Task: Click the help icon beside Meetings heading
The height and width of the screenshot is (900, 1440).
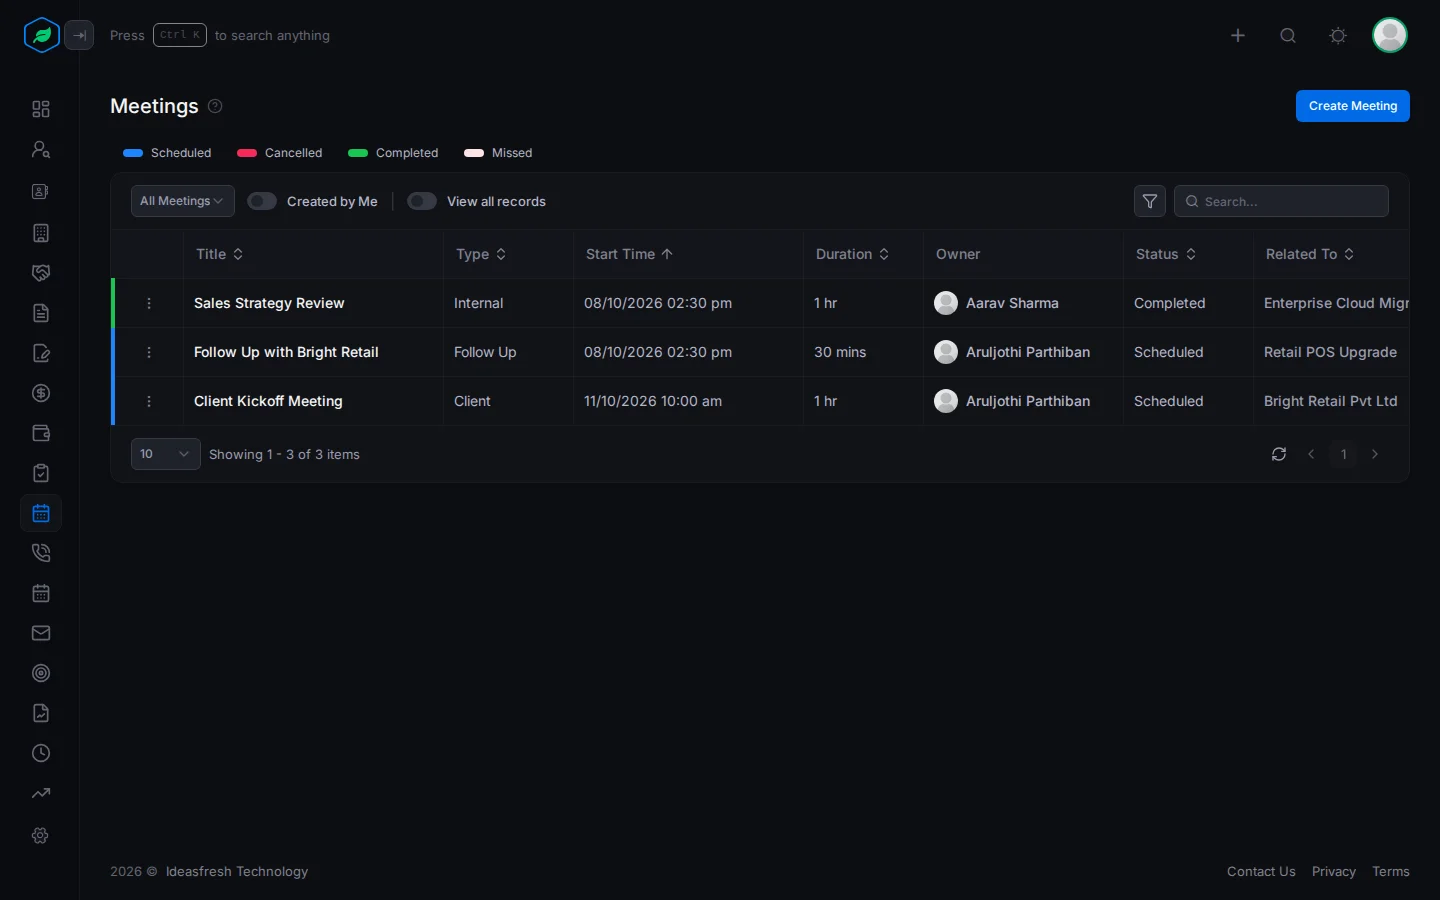Action: [x=215, y=106]
